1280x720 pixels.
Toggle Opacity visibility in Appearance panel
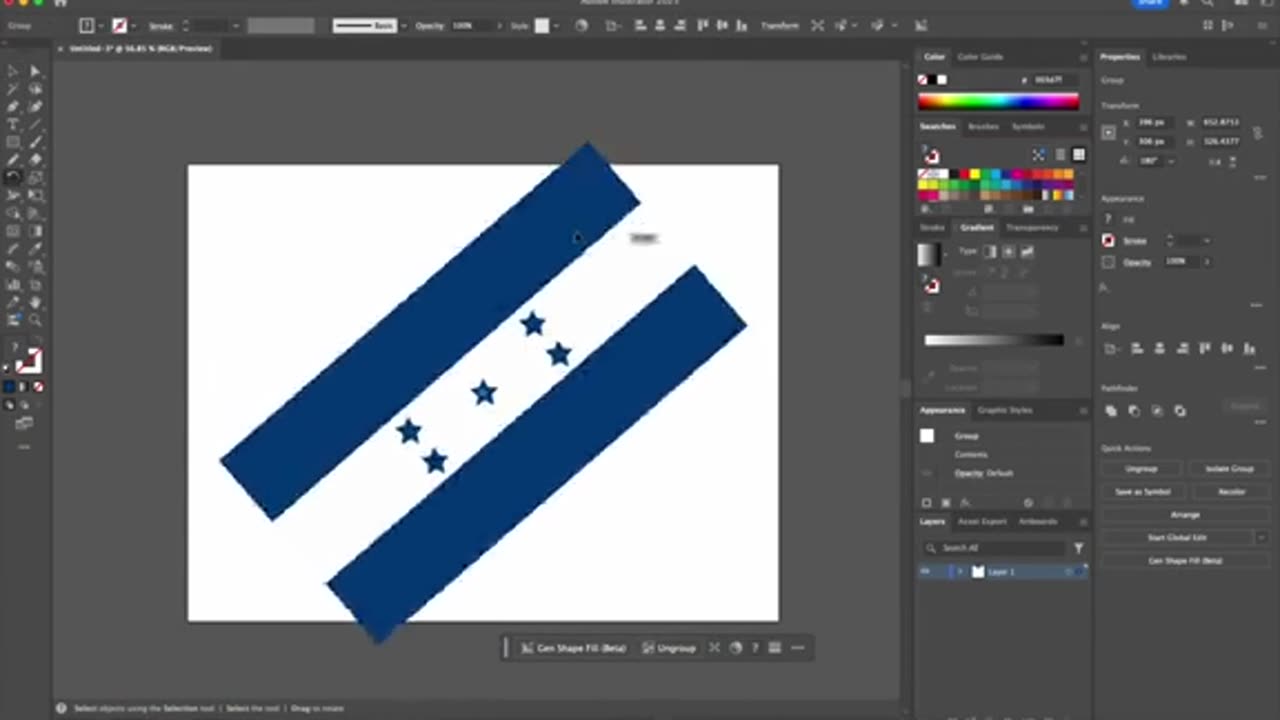coord(927,473)
